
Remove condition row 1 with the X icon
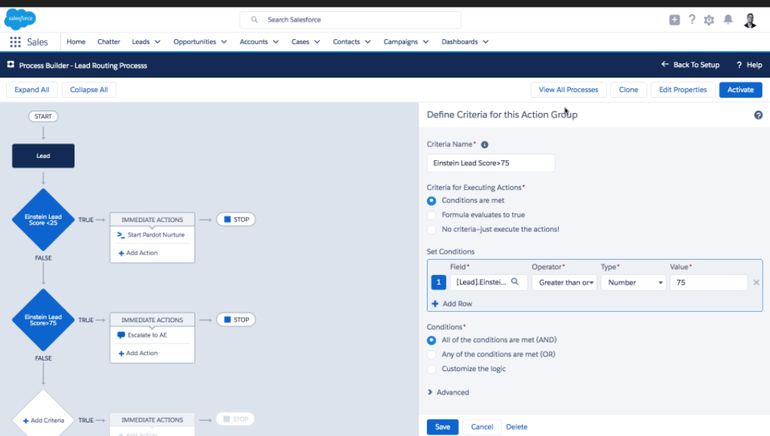click(x=756, y=282)
